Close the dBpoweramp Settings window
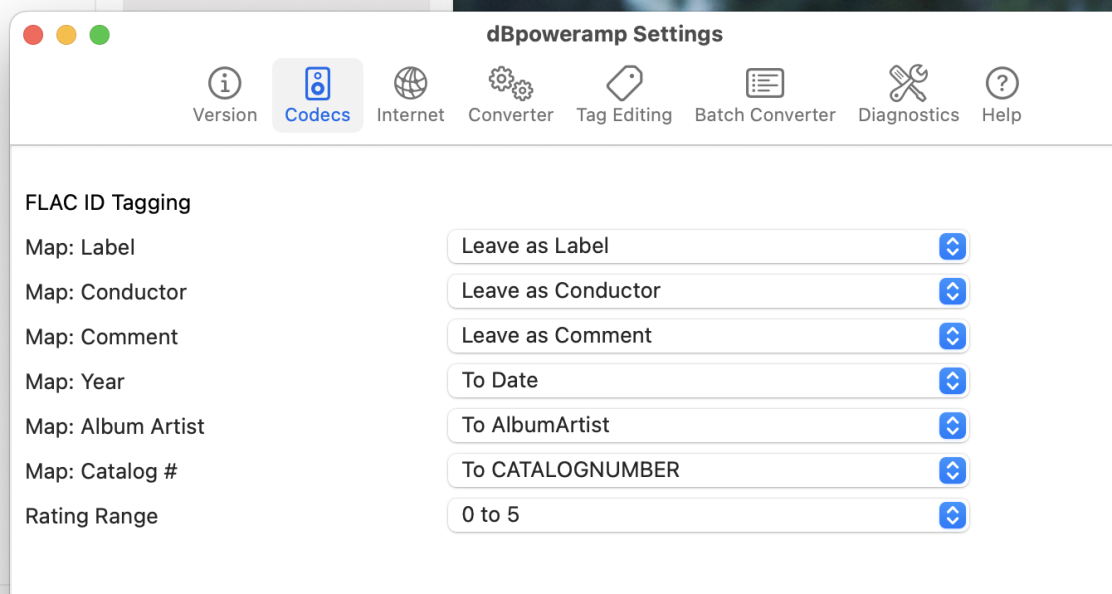Viewport: 1112px width, 594px height. (33, 35)
